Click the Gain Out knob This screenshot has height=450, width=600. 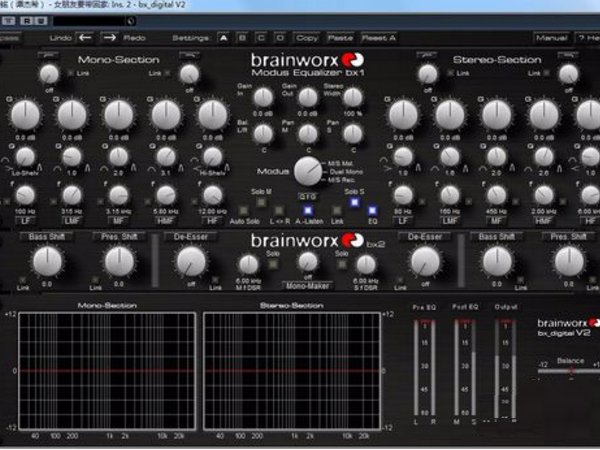308,98
